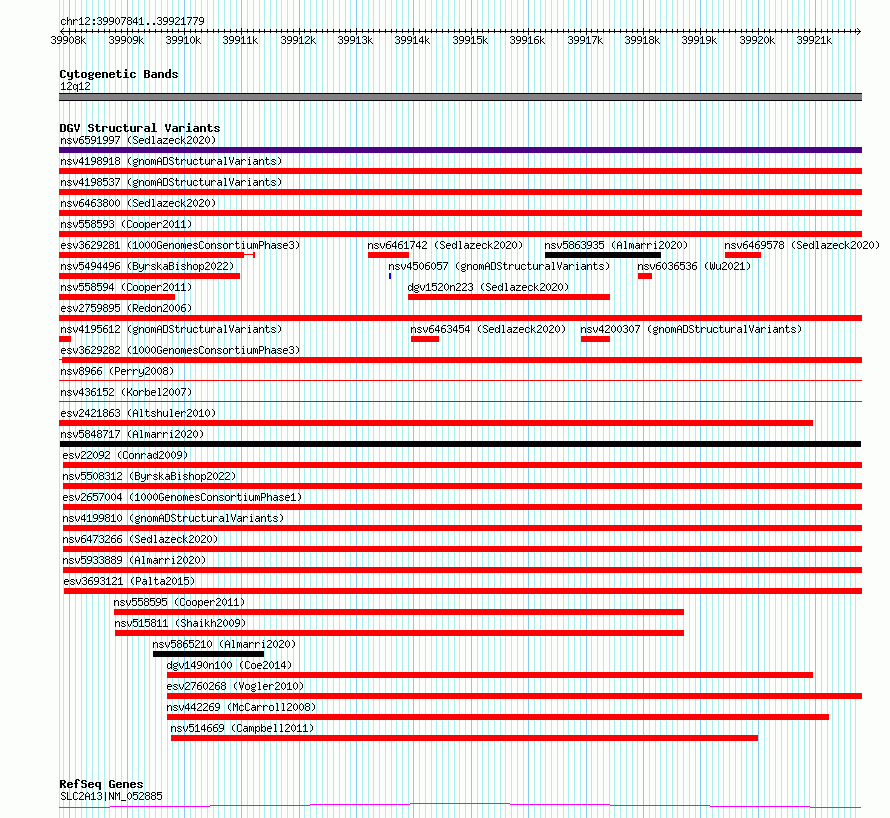Click esv22092 (Conrad2009) label
The image size is (890, 818).
click(125, 455)
